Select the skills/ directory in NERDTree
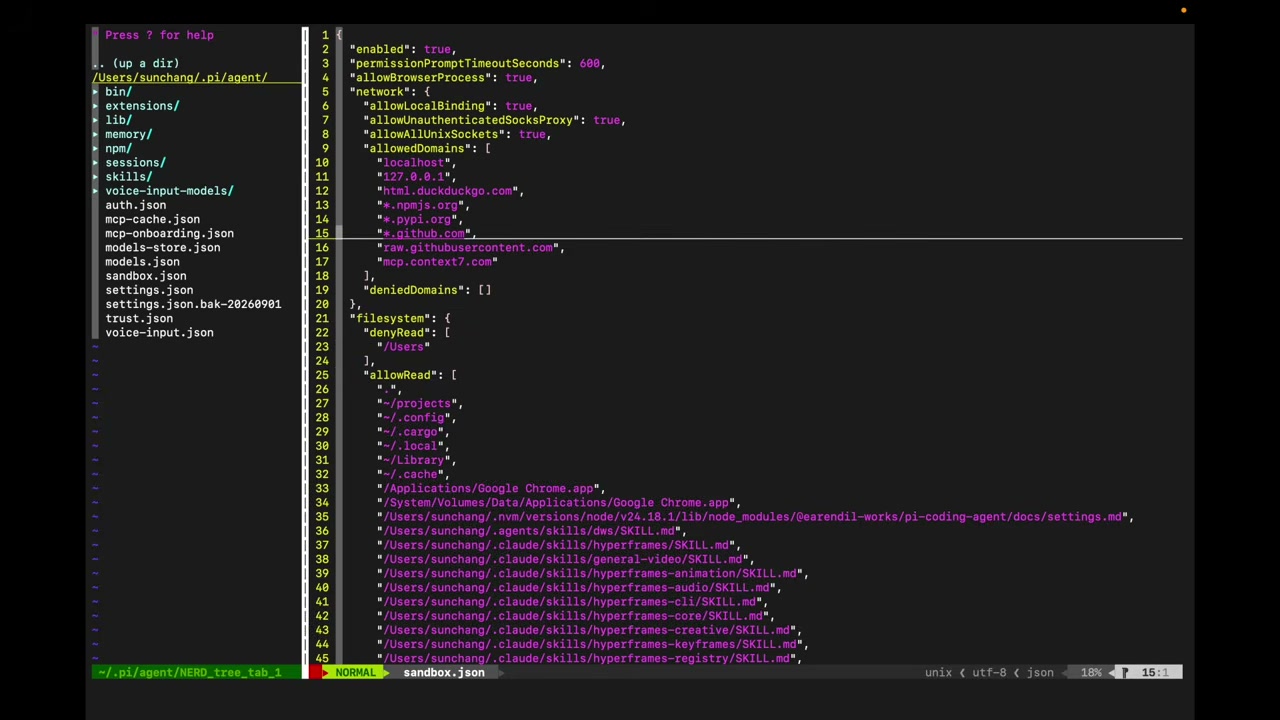Viewport: 1280px width, 720px height. [129, 177]
